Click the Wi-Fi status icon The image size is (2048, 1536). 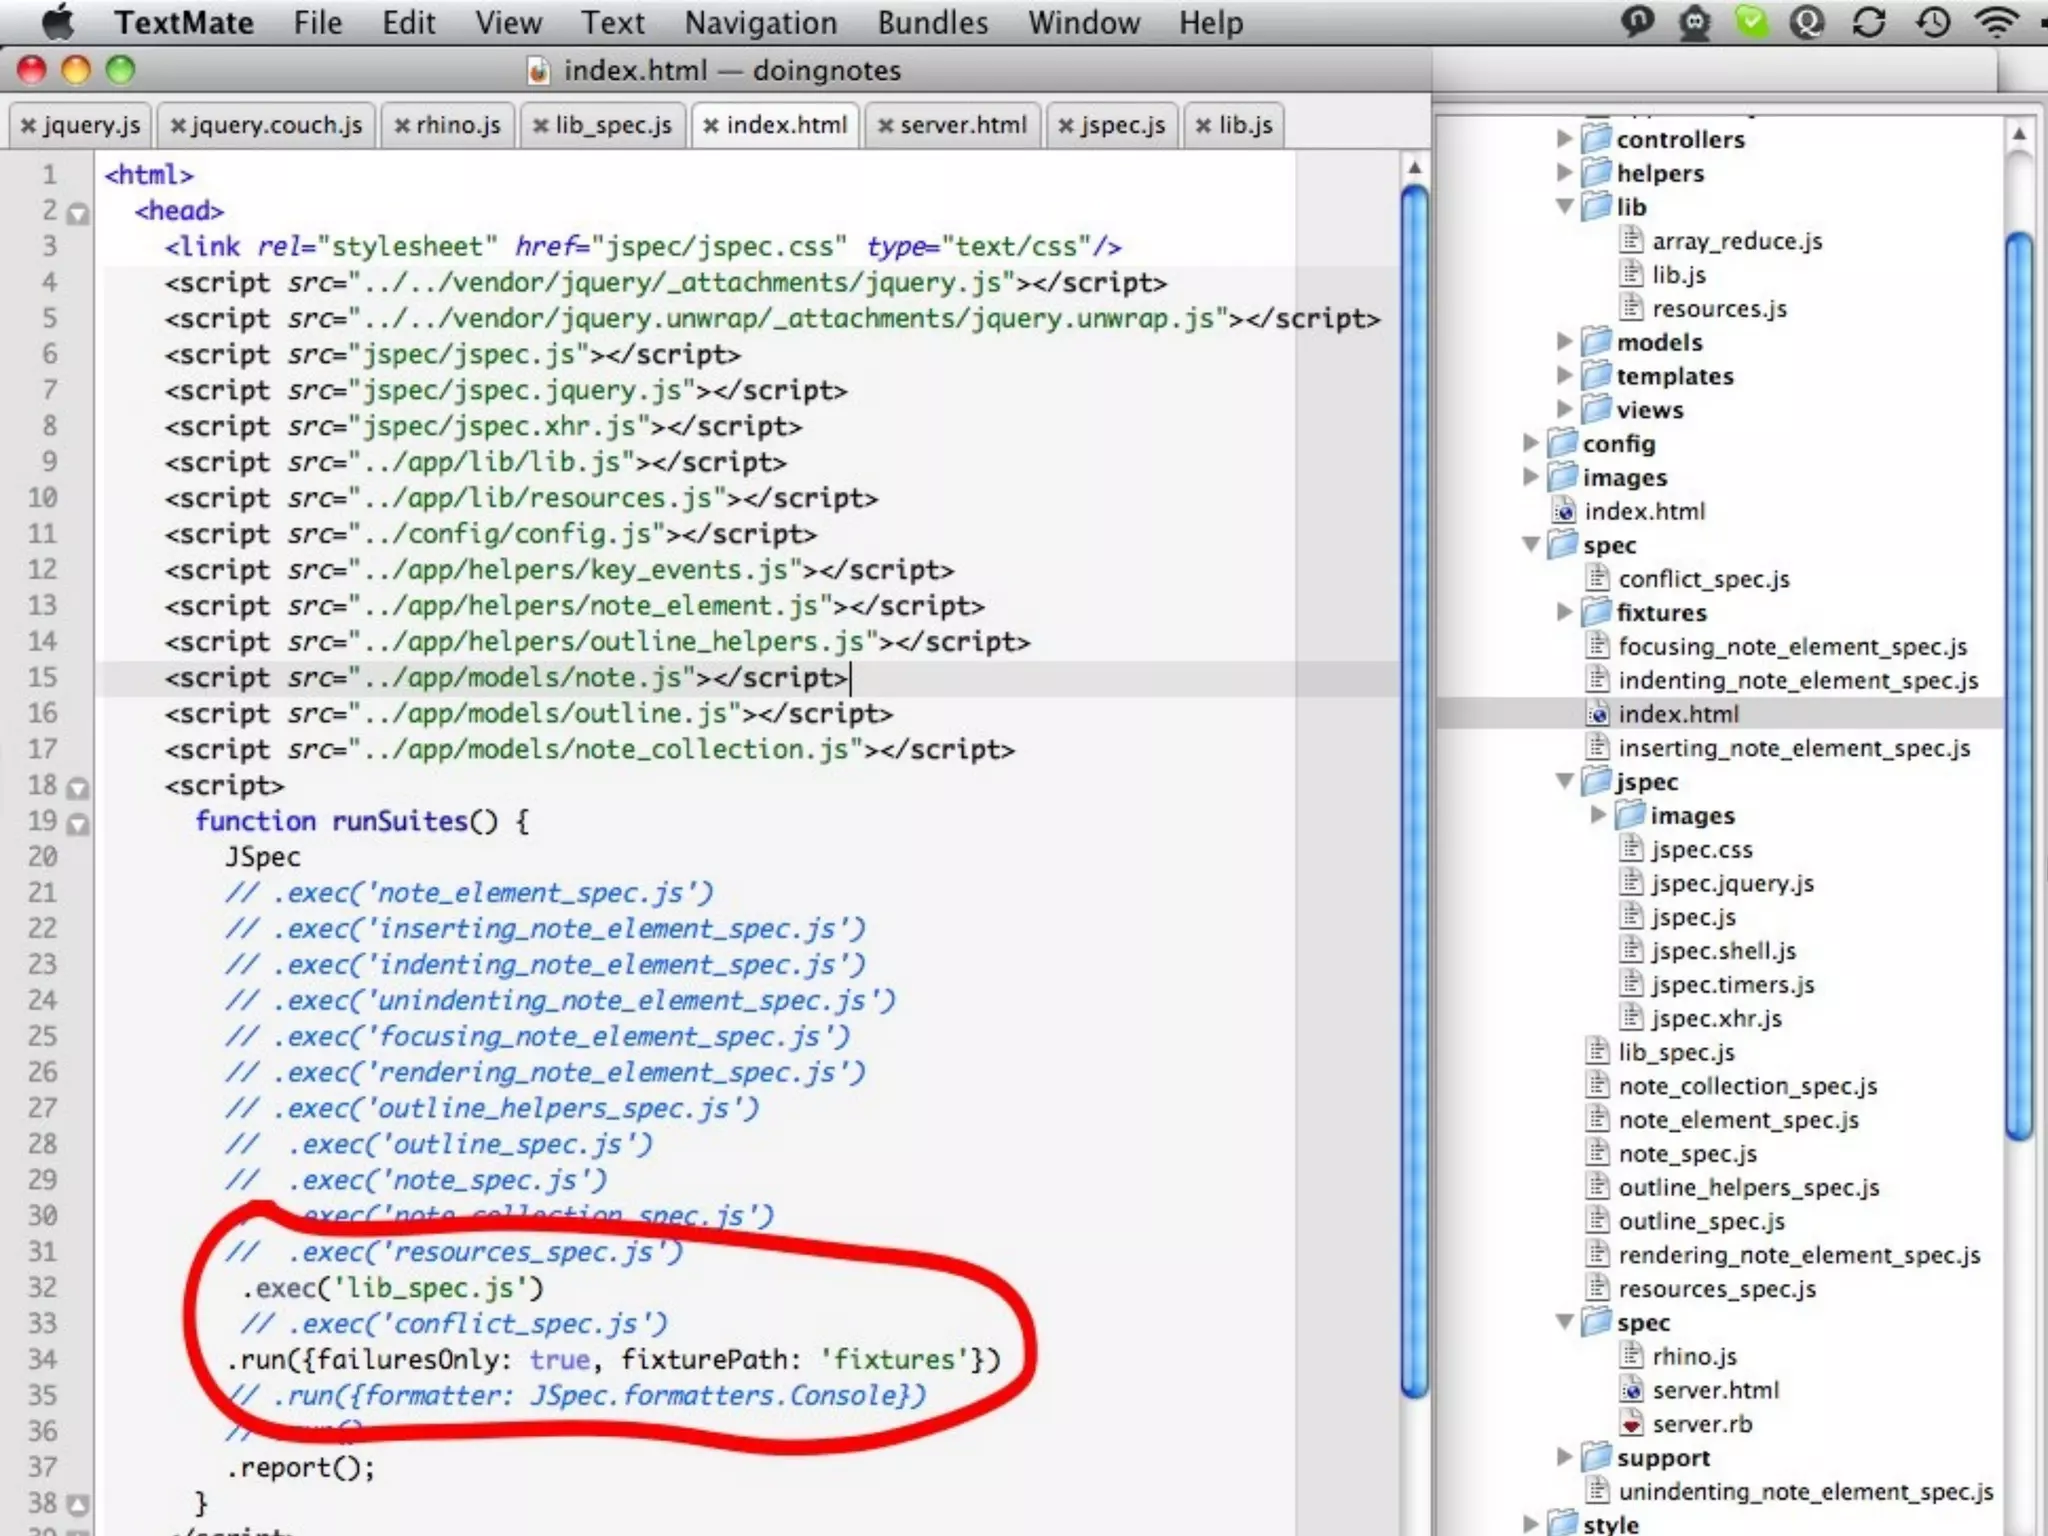click(x=1996, y=22)
